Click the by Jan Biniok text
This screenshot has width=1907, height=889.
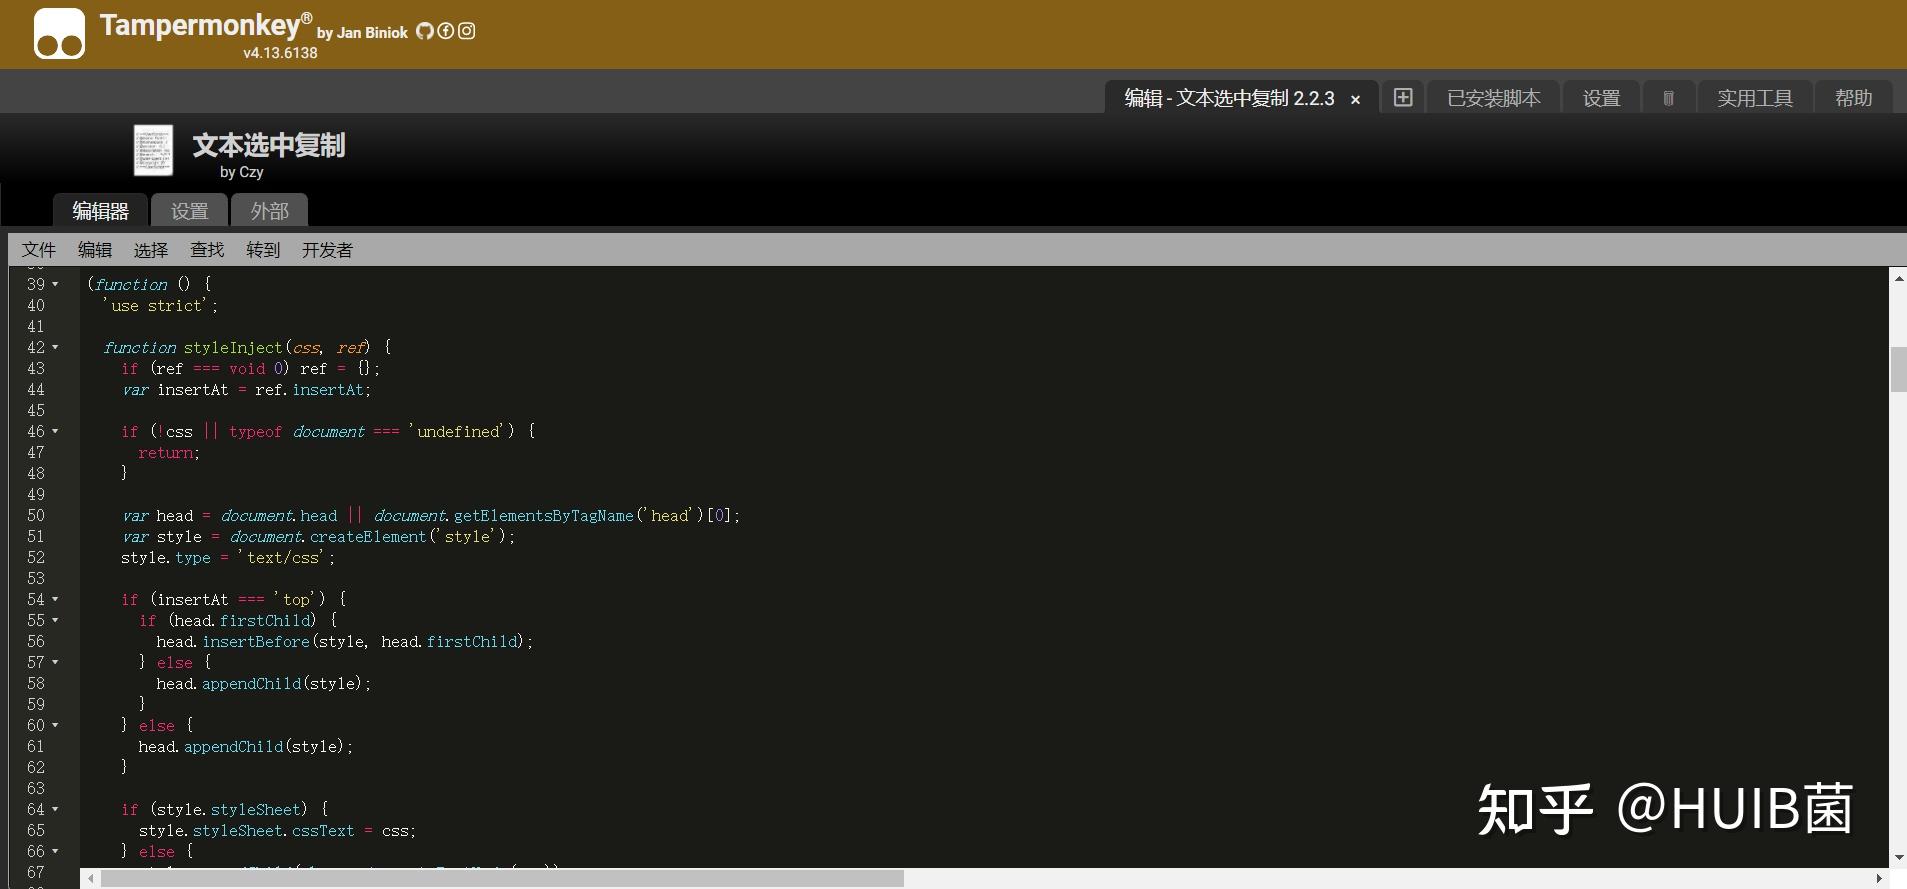click(362, 32)
